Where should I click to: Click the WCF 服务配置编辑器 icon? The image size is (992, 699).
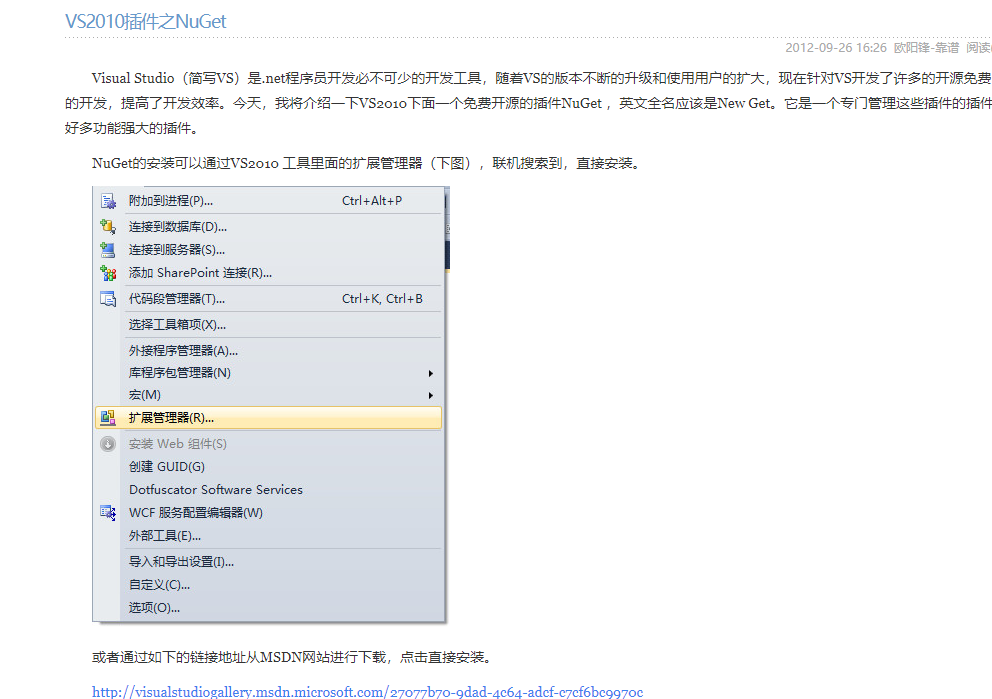pos(107,512)
